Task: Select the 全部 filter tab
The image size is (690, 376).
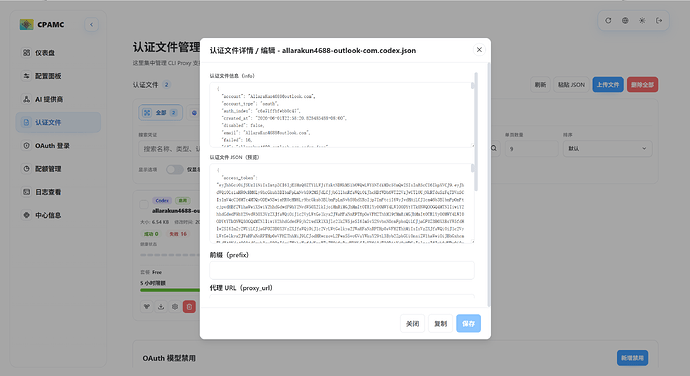Action: pyautogui.click(x=160, y=113)
